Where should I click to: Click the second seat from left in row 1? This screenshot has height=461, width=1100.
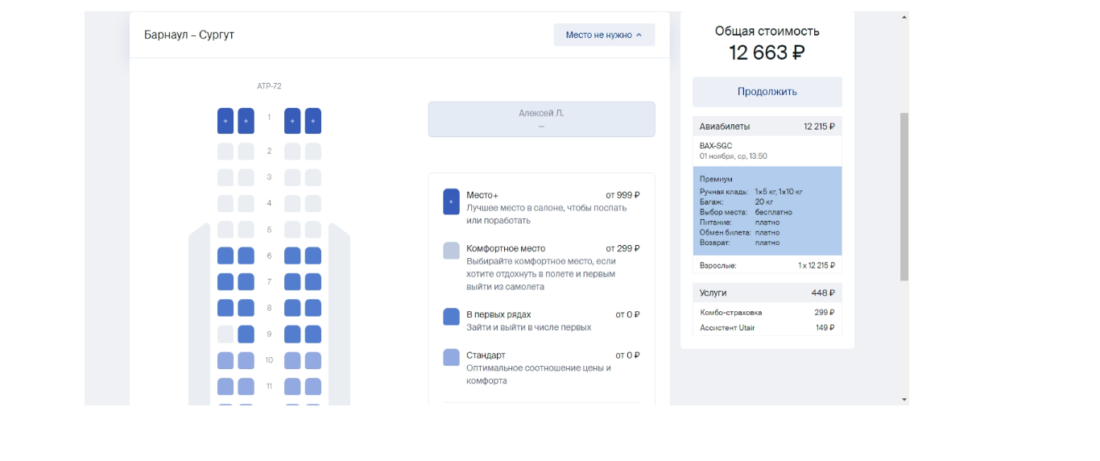pos(246,121)
